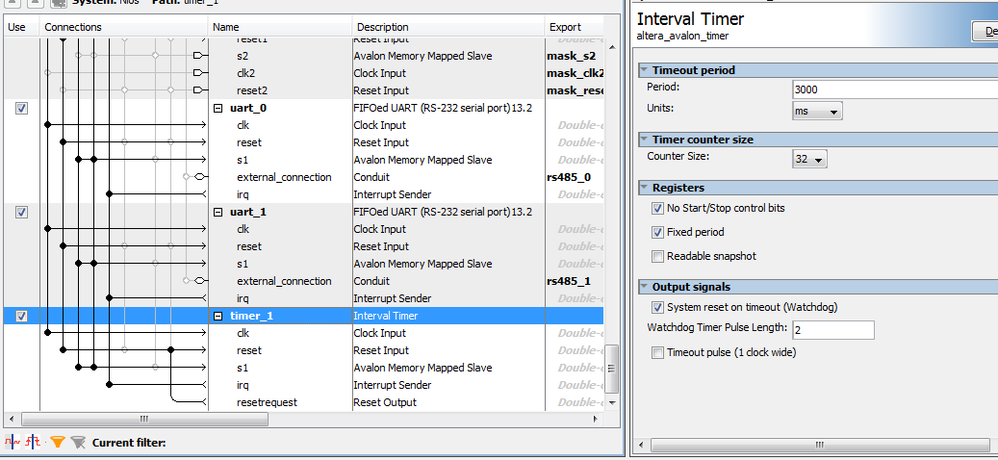Enable the Readable snapshot checkbox

(x=657, y=256)
